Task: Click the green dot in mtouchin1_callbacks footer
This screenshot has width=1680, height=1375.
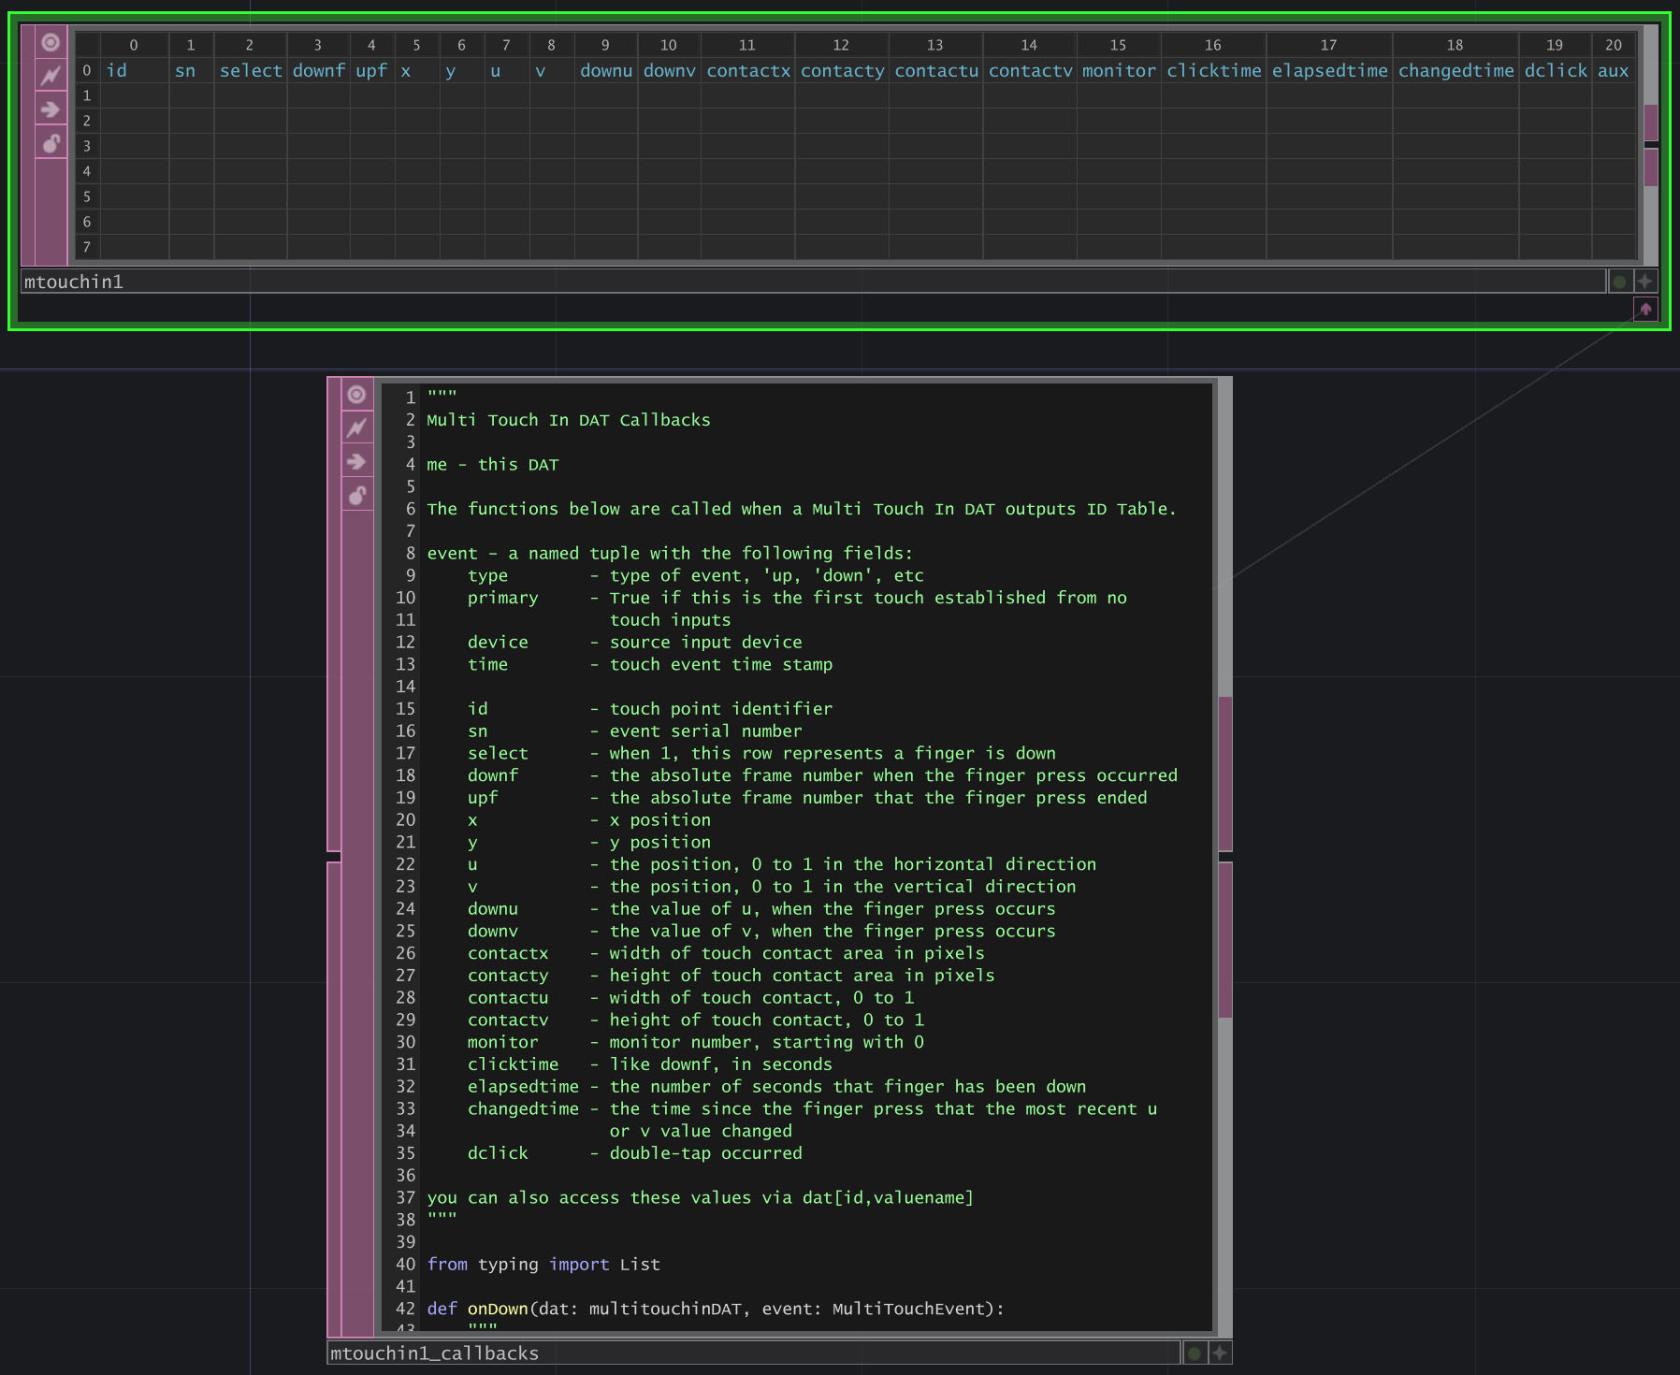Action: (x=1196, y=1353)
